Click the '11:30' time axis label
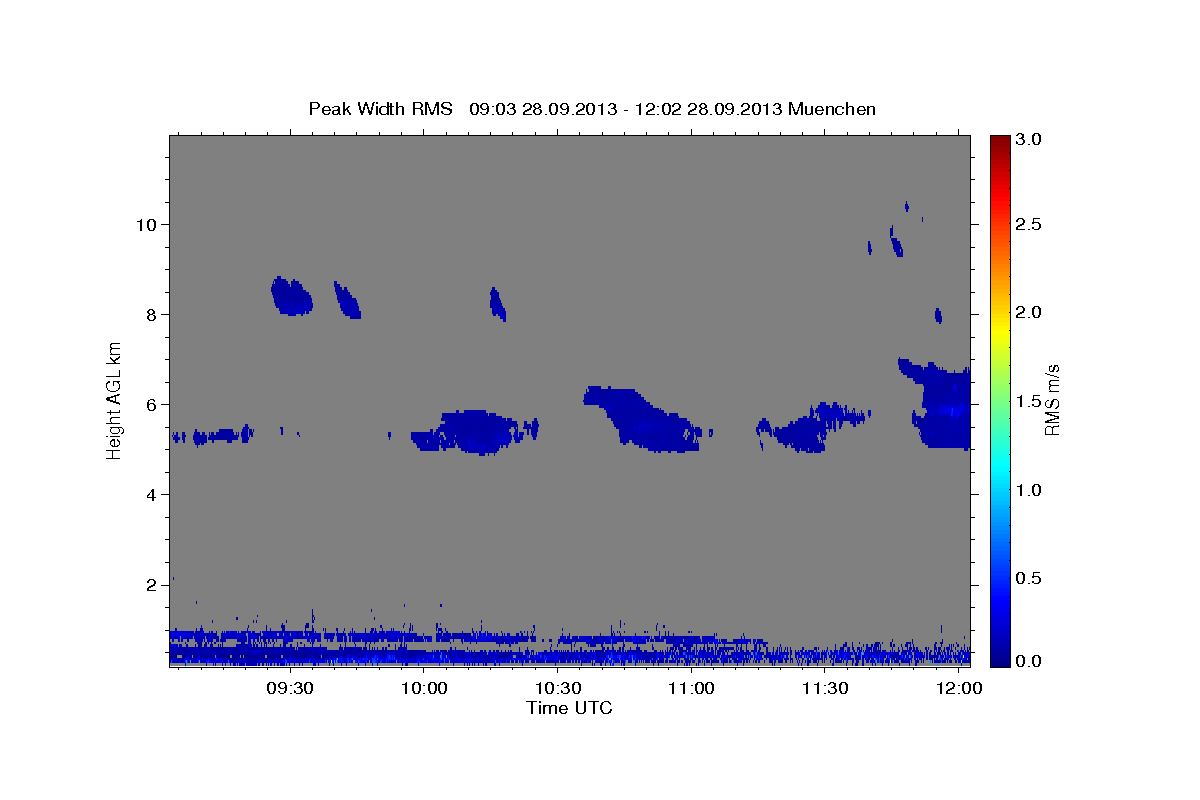The image size is (1200, 800). [825, 689]
